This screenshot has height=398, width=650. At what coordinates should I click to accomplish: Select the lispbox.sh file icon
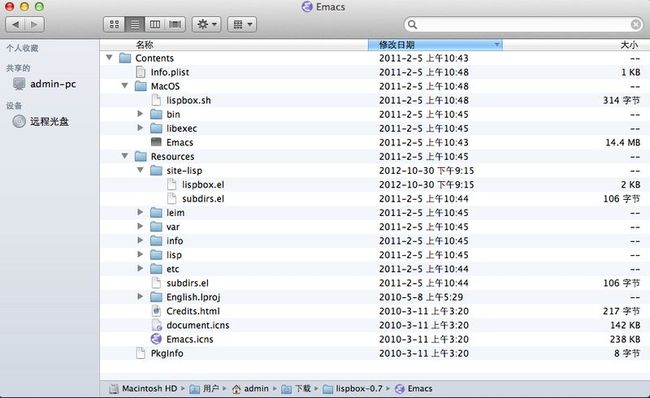[x=156, y=100]
